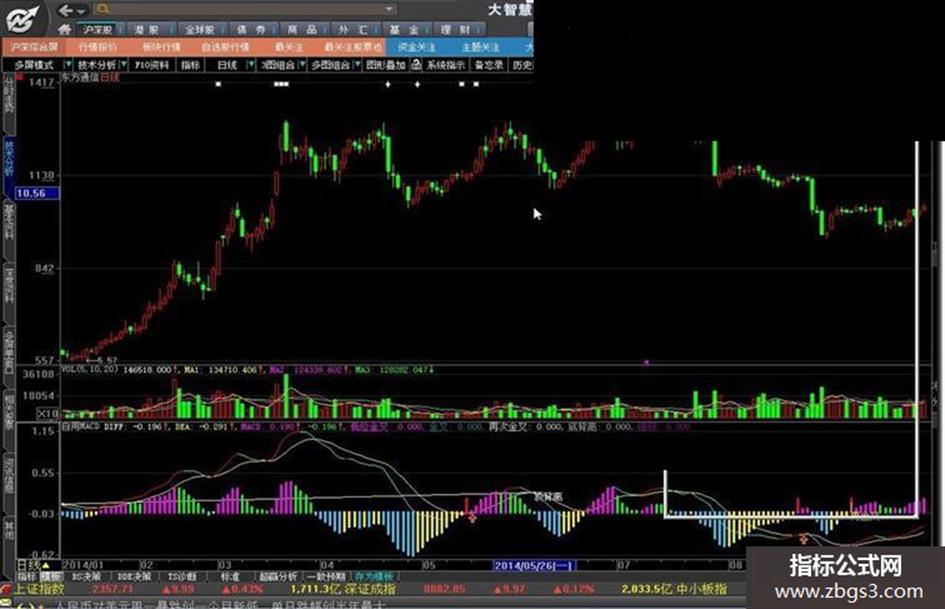Expand the 技术分析 dropdown arrow

coord(124,65)
